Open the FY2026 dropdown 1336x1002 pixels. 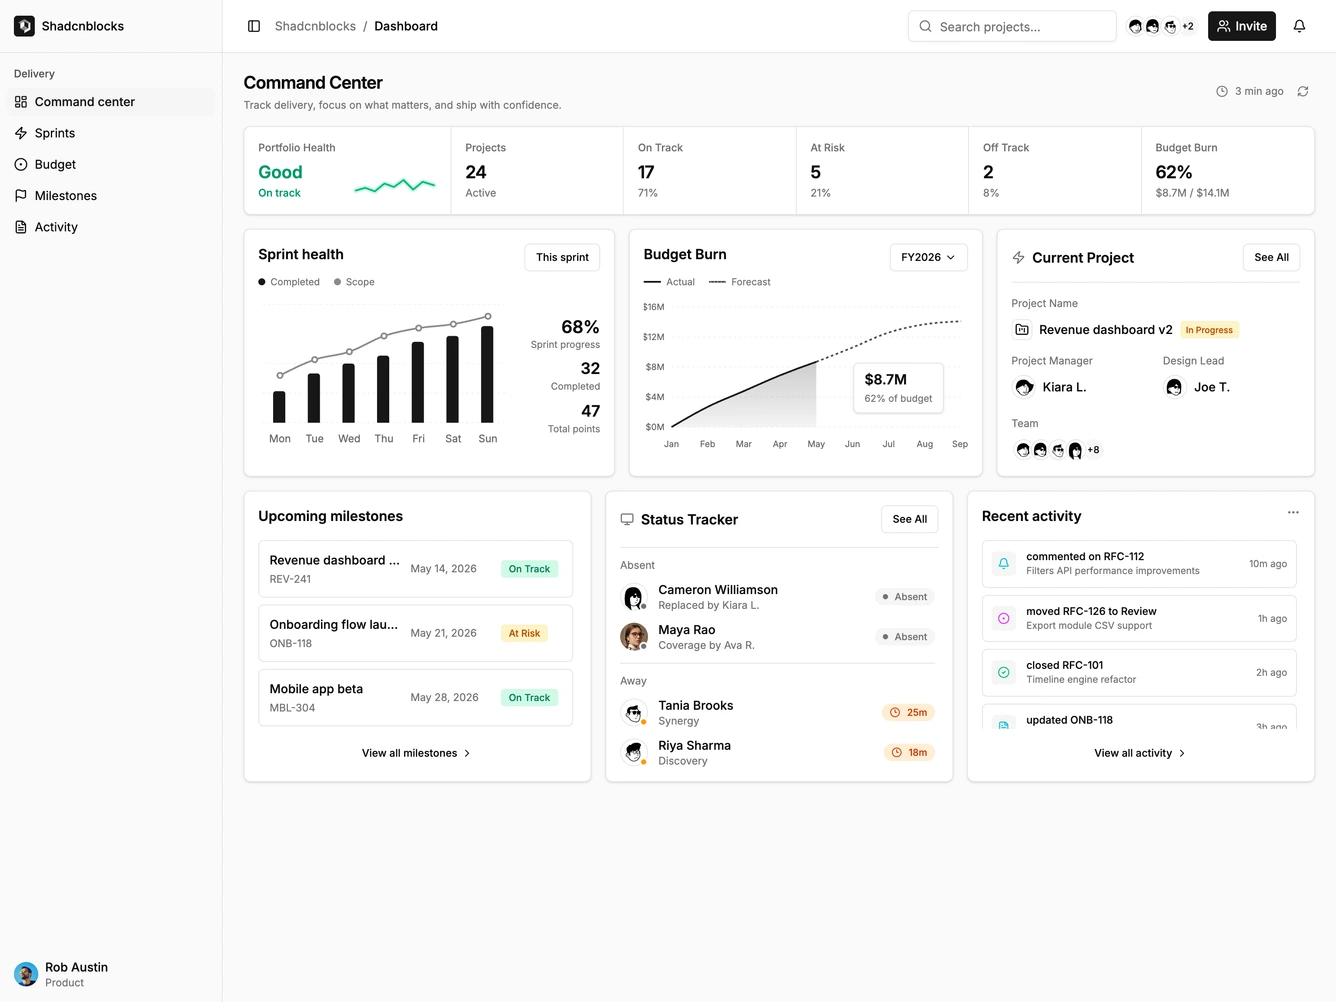coord(928,257)
